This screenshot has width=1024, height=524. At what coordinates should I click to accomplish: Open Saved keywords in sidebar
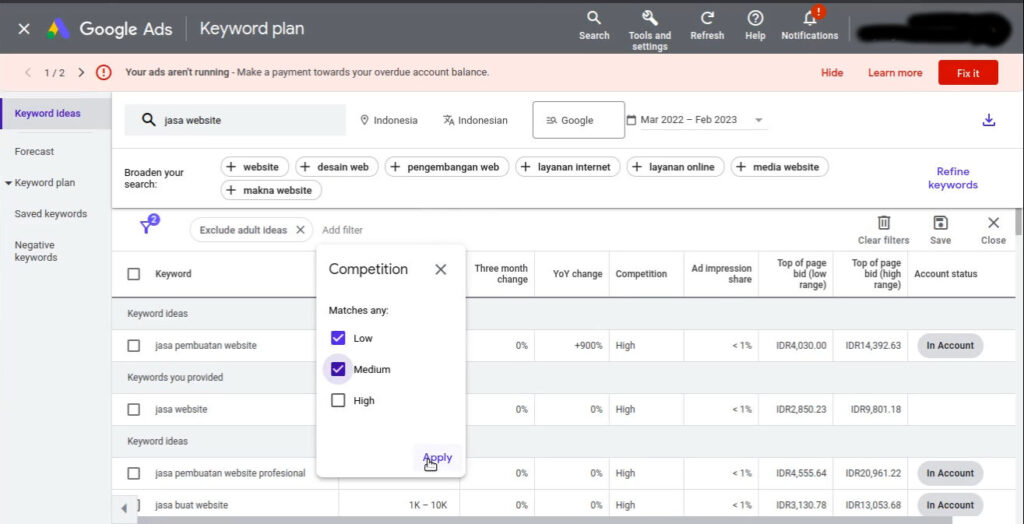tap(51, 214)
